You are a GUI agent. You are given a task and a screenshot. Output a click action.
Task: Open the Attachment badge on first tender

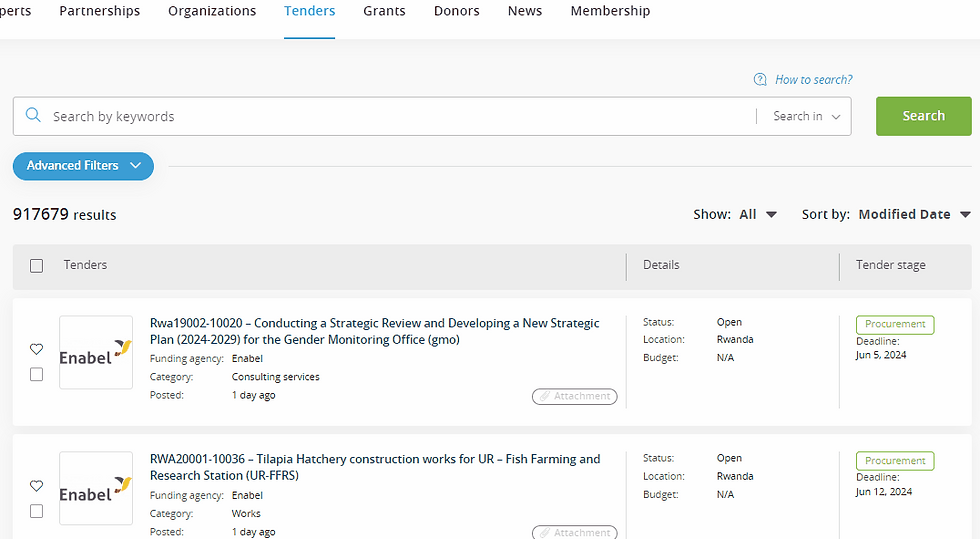575,397
